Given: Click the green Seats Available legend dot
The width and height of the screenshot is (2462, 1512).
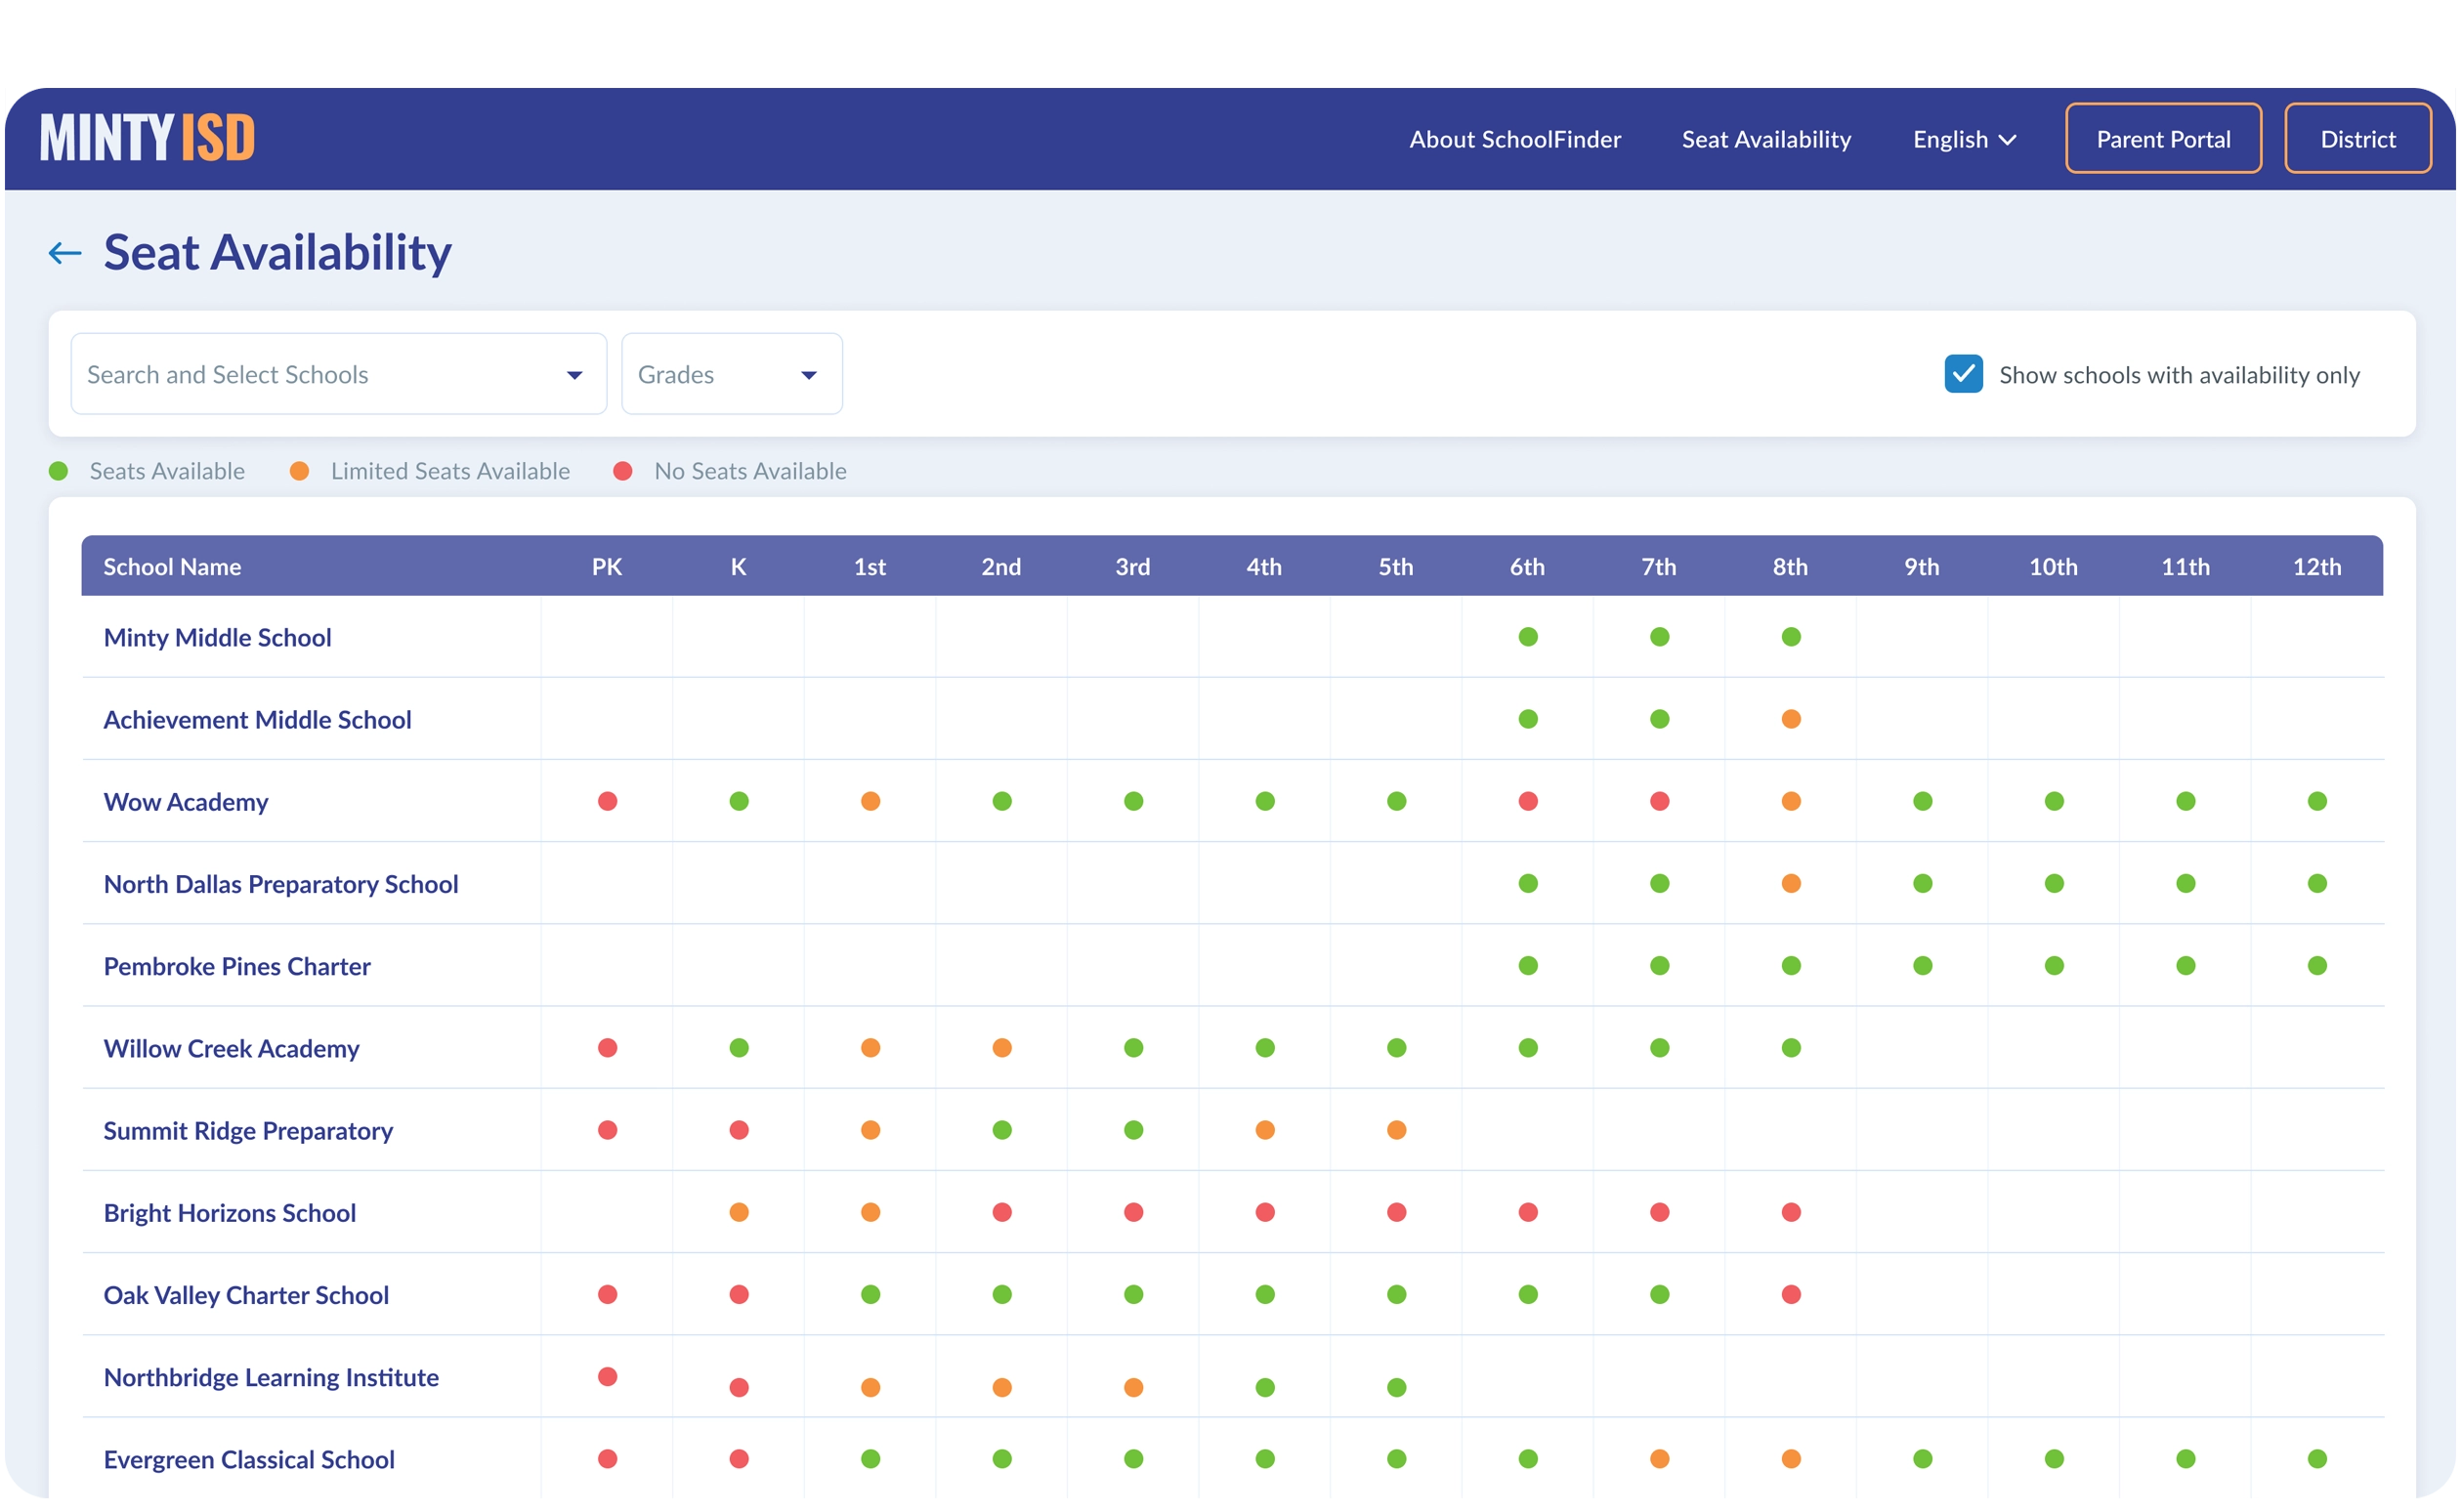Looking at the screenshot, I should pyautogui.click(x=59, y=471).
